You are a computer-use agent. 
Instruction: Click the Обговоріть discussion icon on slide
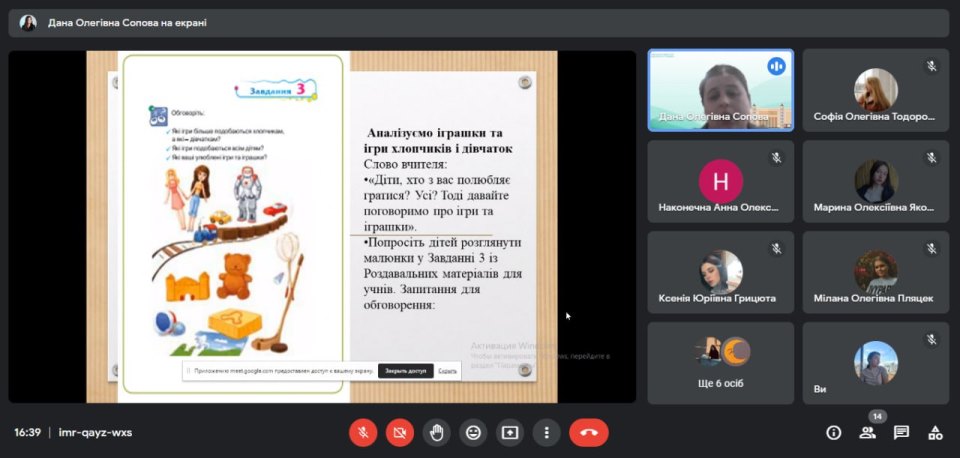[x=158, y=116]
